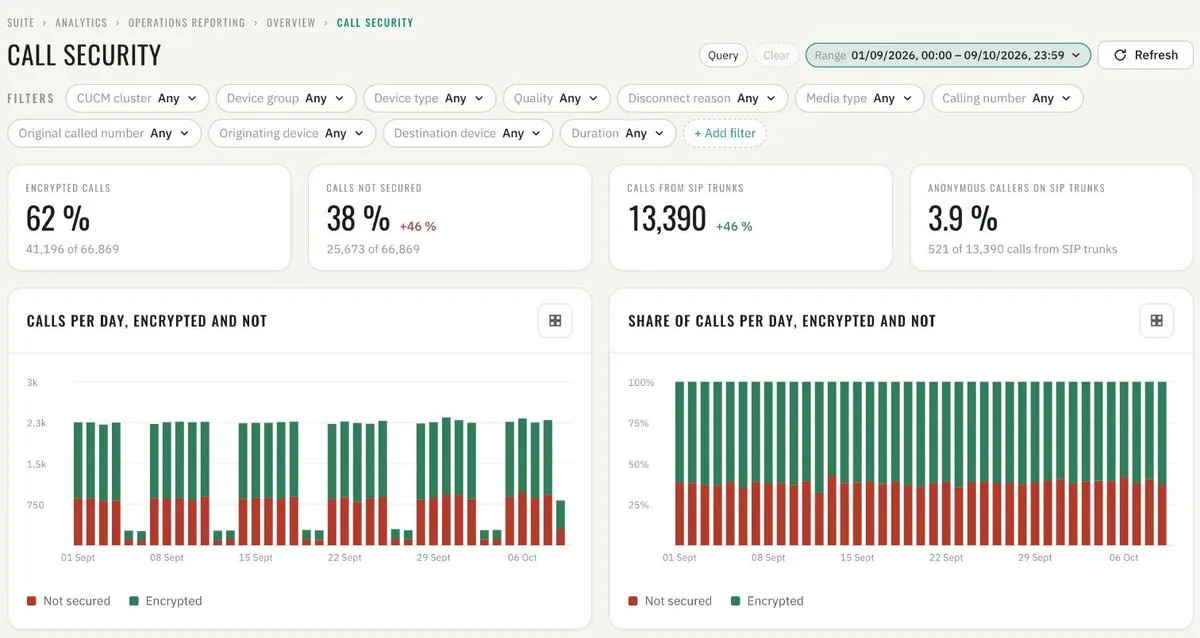Open the Disconnect reason filter dropdown
Viewport: 1200px width, 638px height.
[x=701, y=98]
